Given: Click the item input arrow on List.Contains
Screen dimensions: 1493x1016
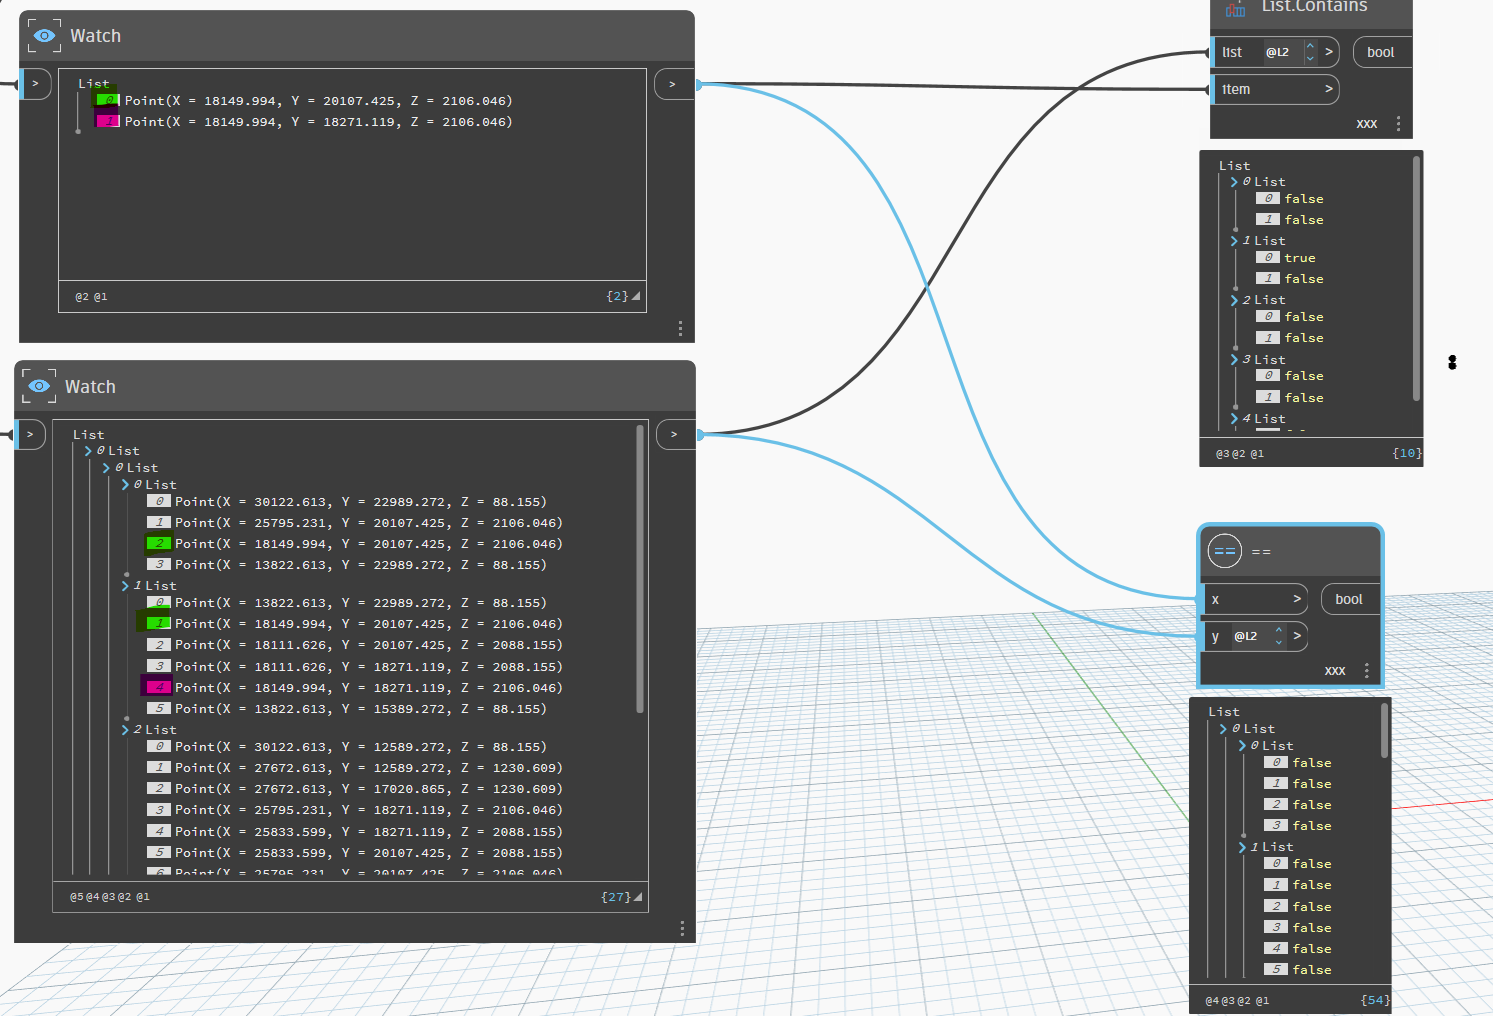Looking at the screenshot, I should pyautogui.click(x=1330, y=89).
